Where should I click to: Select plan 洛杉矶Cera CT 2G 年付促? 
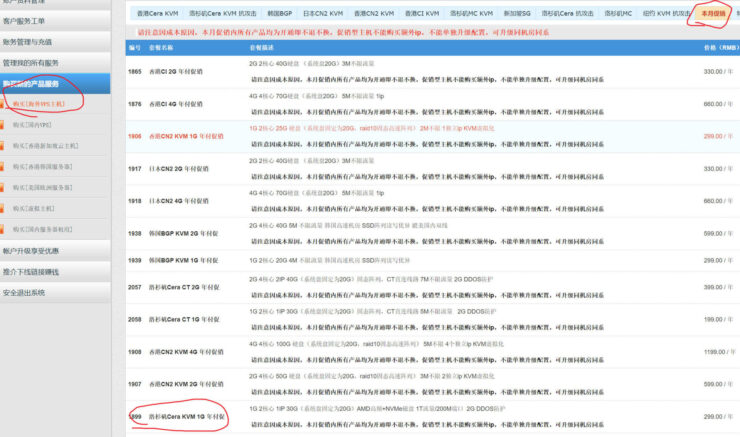click(x=184, y=287)
